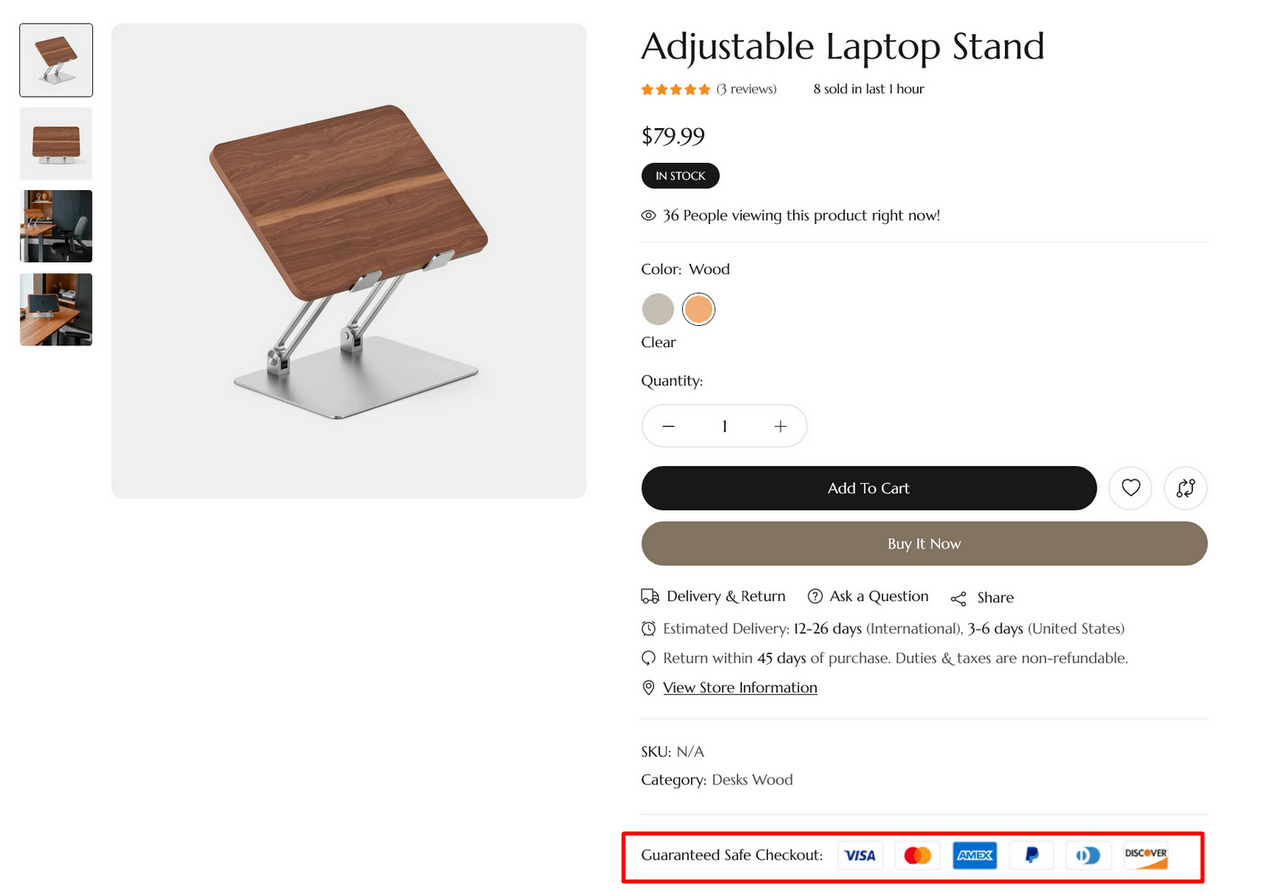Click the American Express payment icon
The width and height of the screenshot is (1266, 894).
(x=974, y=855)
